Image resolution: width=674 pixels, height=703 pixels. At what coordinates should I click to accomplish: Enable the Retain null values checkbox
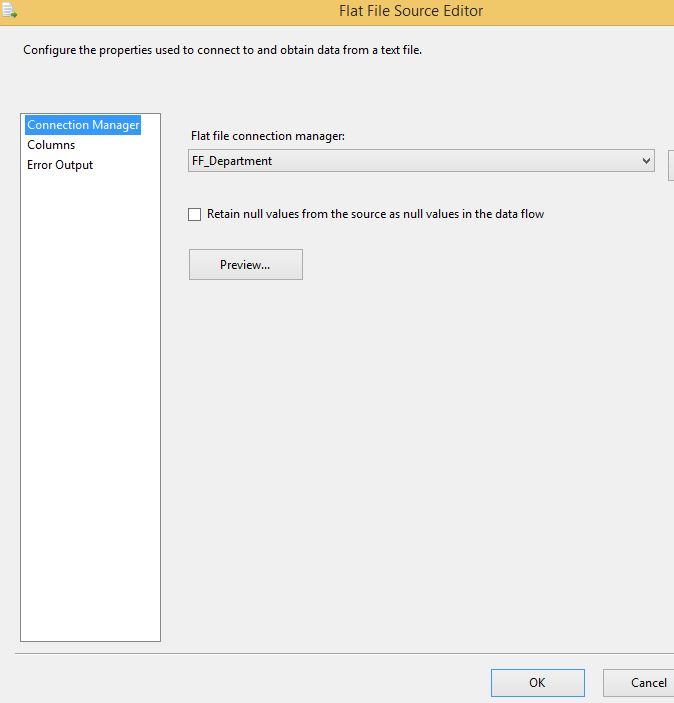pyautogui.click(x=195, y=214)
